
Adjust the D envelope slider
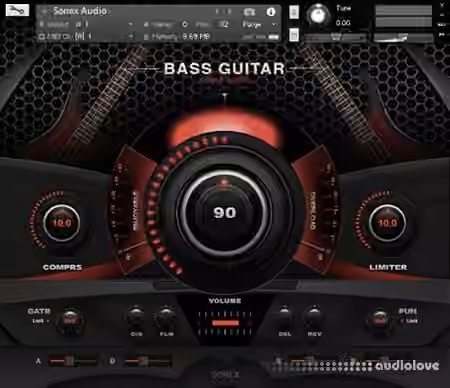point(148,361)
